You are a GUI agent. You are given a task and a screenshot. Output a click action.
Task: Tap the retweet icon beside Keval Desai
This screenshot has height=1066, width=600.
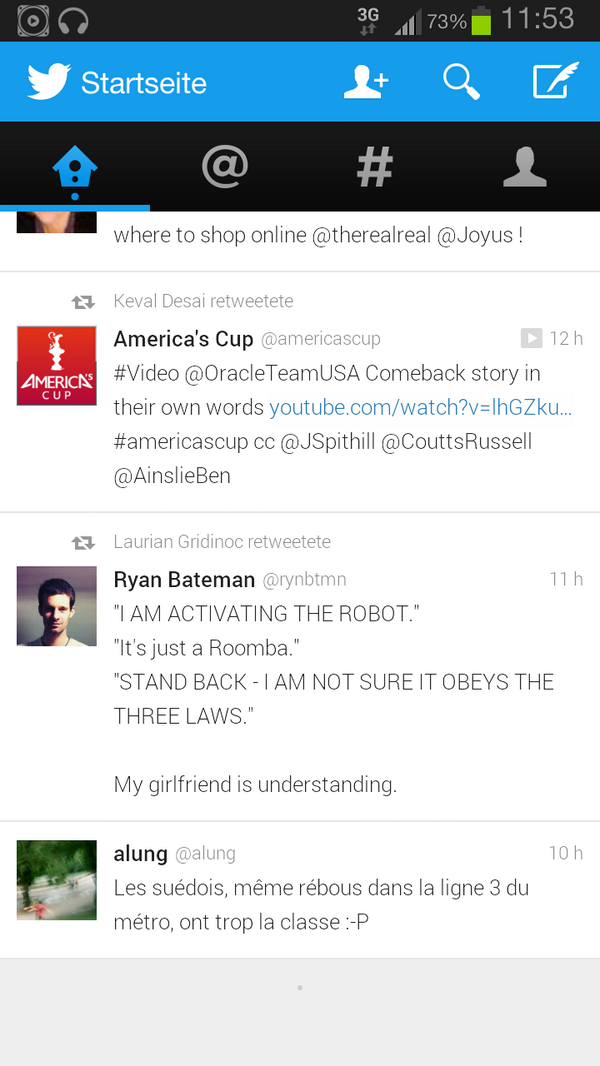click(83, 301)
